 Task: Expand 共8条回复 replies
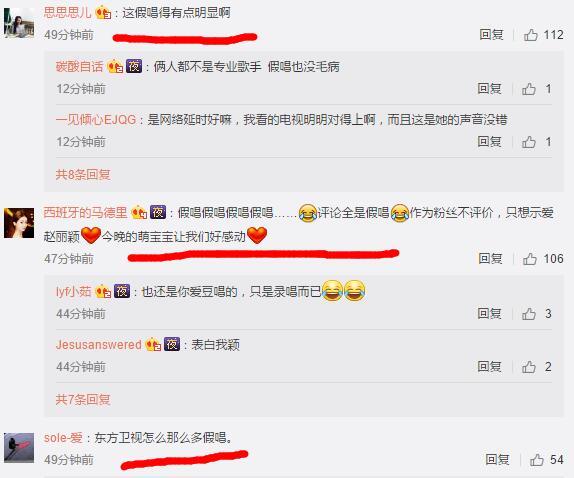click(83, 175)
